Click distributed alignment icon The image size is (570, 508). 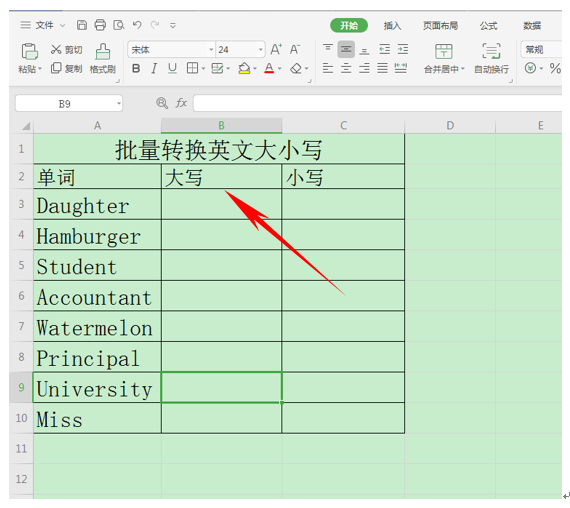point(401,68)
